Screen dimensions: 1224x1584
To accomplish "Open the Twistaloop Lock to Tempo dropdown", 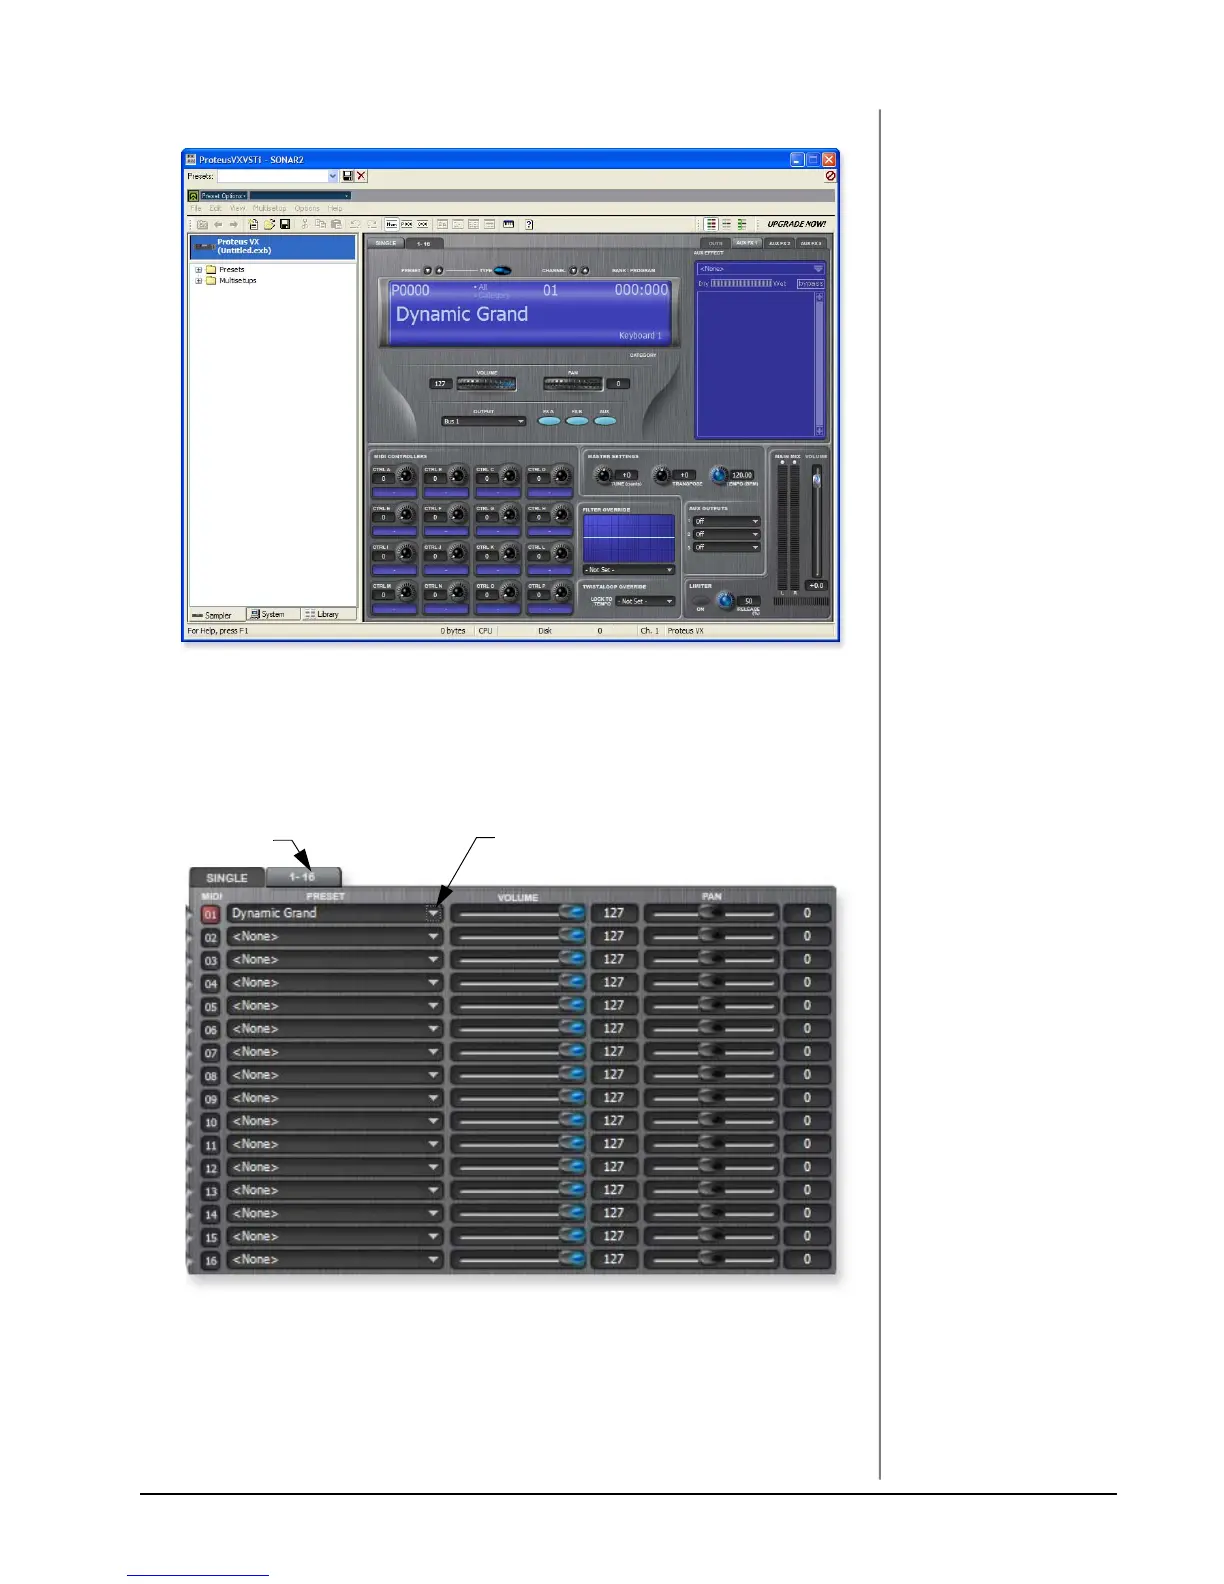I will coord(645,601).
